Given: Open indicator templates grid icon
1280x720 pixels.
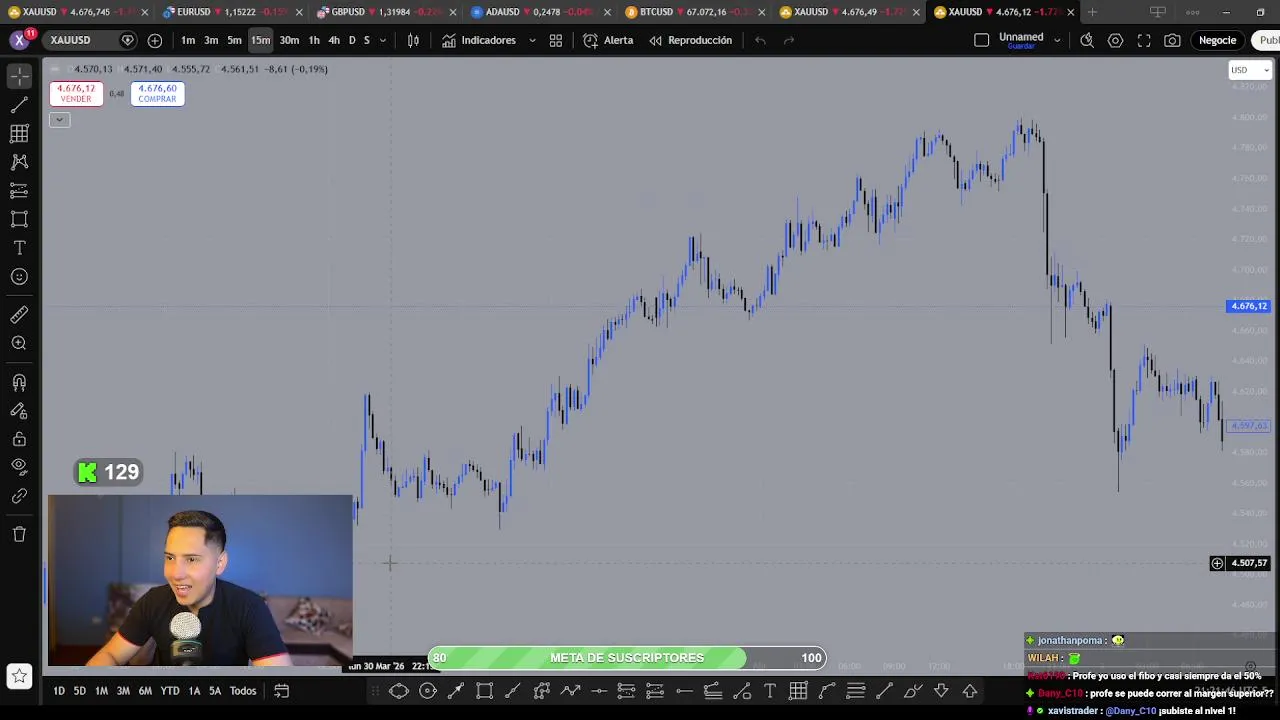Looking at the screenshot, I should click(556, 40).
